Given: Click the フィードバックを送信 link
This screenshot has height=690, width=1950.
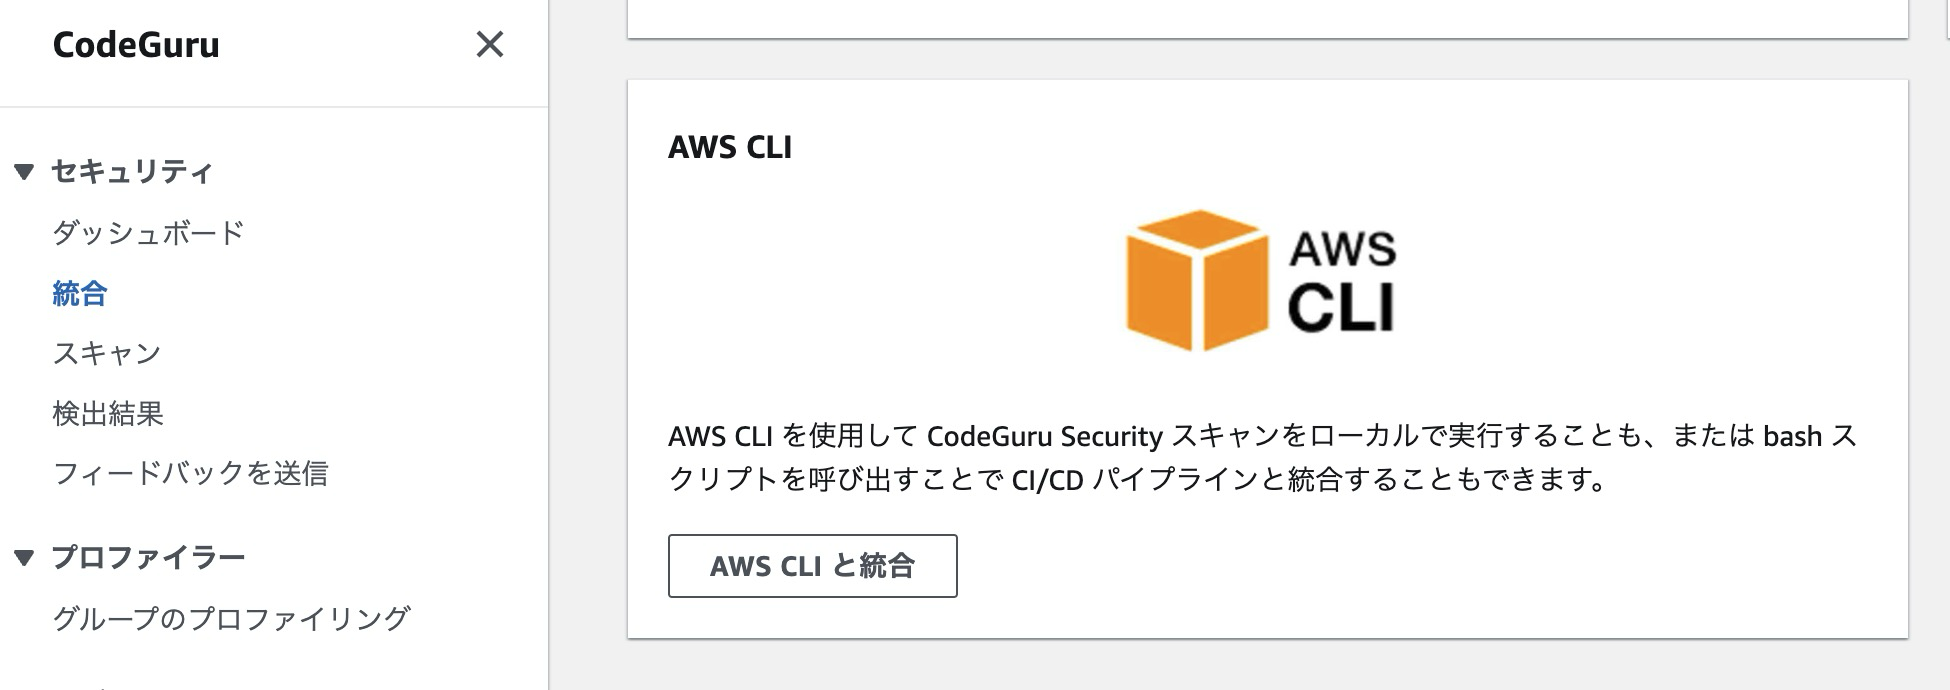Looking at the screenshot, I should pyautogui.click(x=190, y=473).
